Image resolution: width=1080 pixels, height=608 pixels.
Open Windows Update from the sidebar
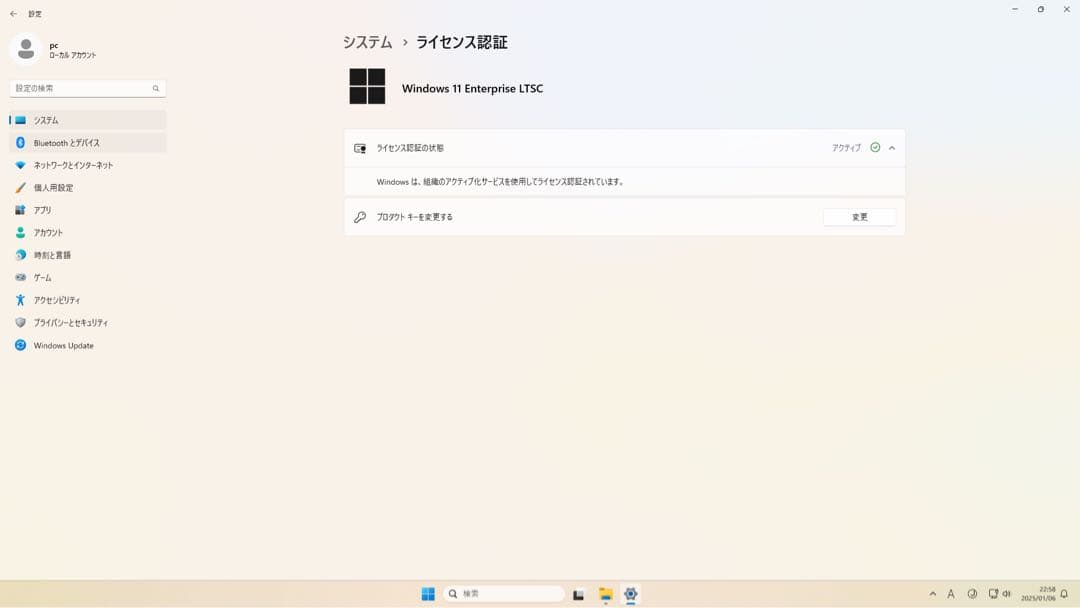click(x=64, y=345)
